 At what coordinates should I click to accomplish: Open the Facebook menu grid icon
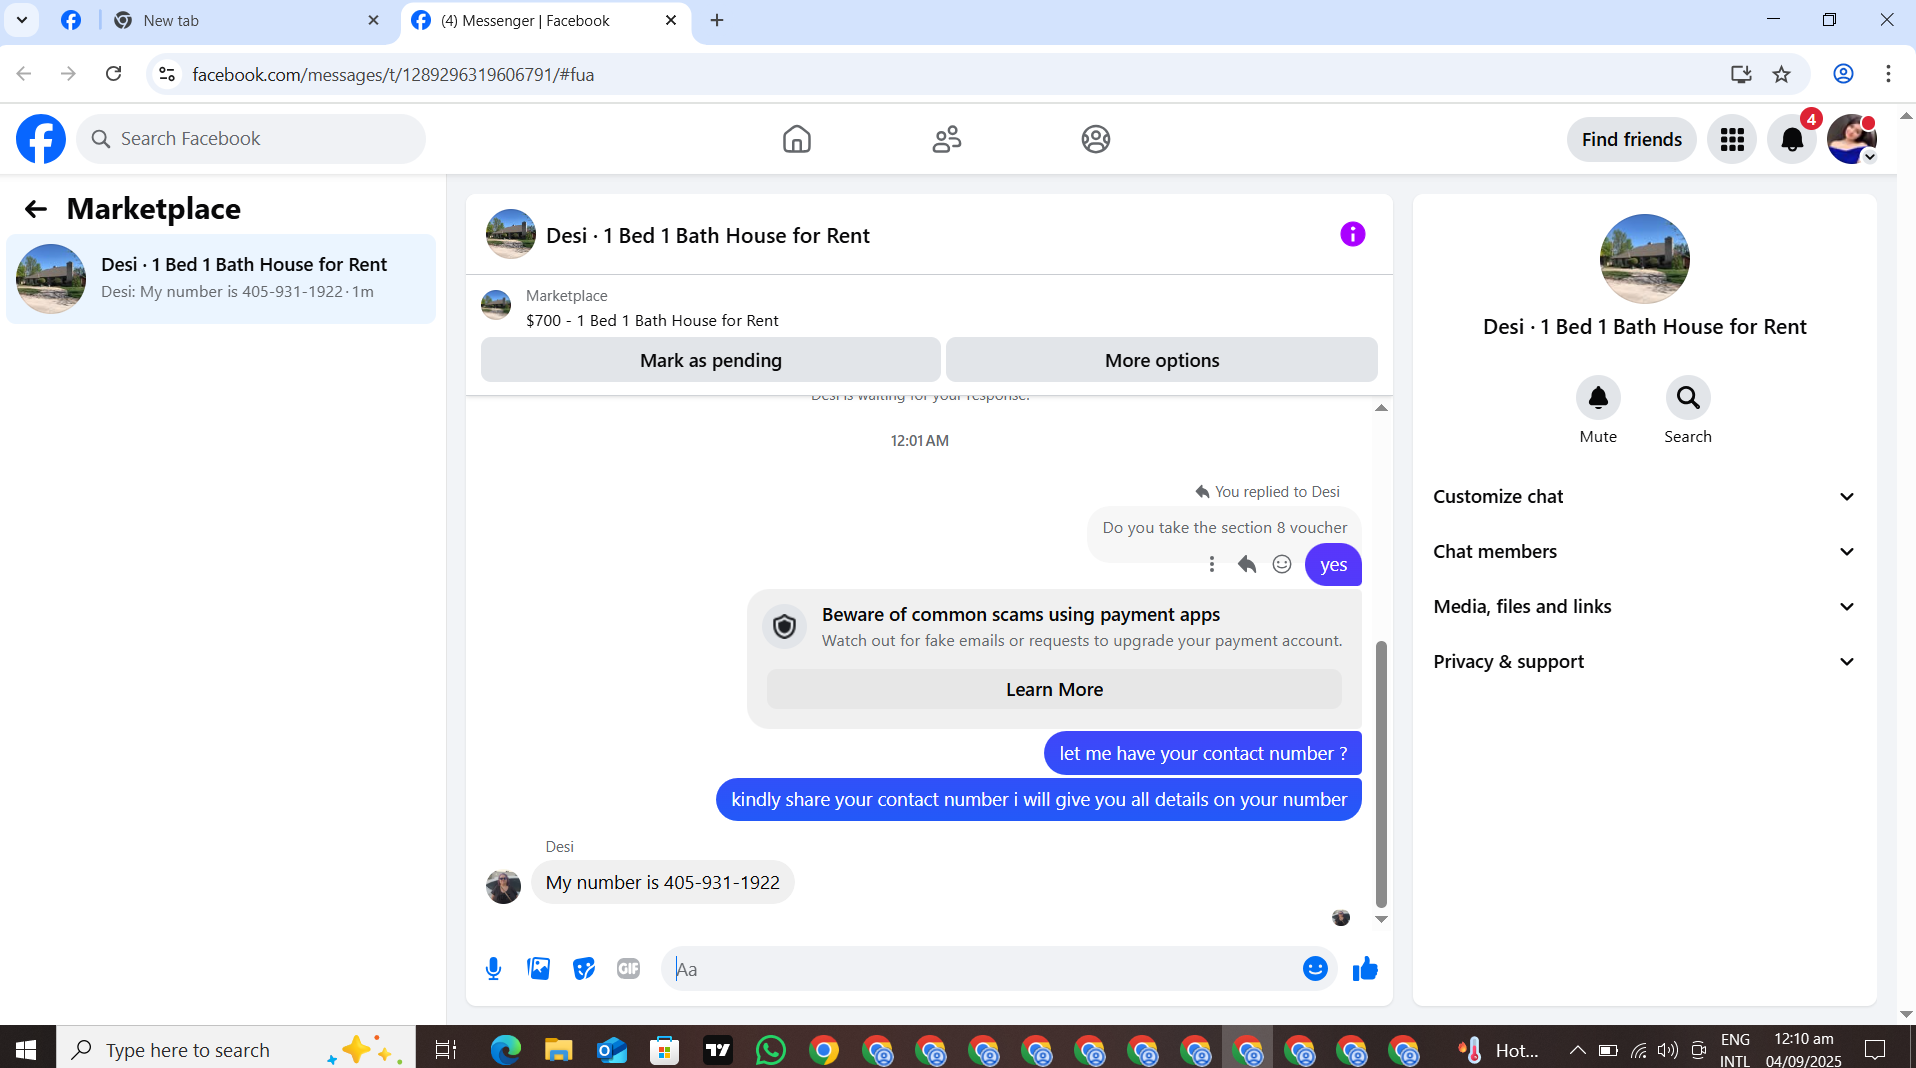[x=1732, y=139]
